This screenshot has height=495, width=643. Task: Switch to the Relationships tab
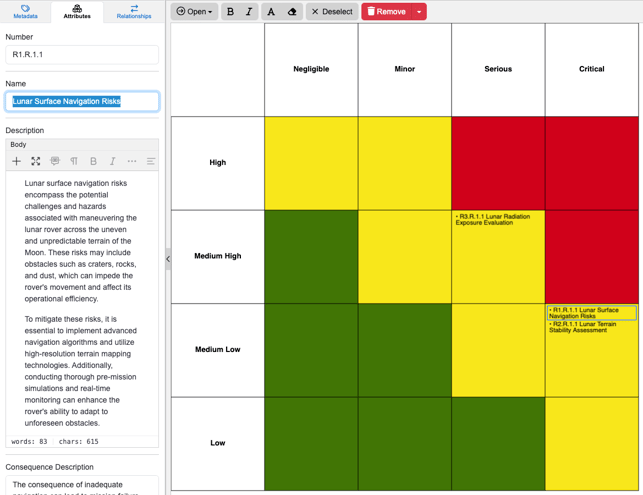pyautogui.click(x=134, y=11)
